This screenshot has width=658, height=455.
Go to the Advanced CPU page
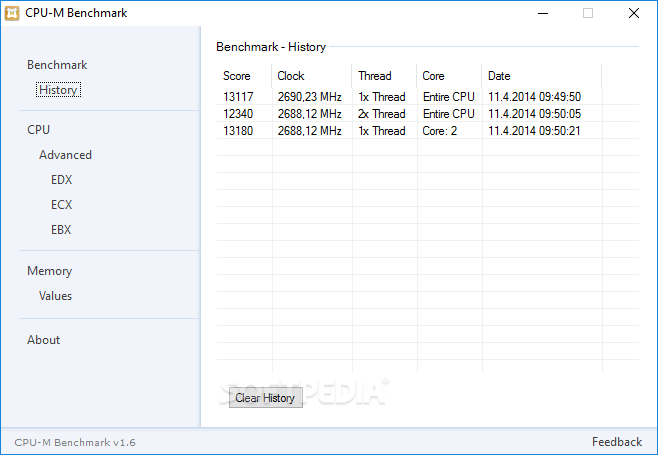tap(65, 155)
